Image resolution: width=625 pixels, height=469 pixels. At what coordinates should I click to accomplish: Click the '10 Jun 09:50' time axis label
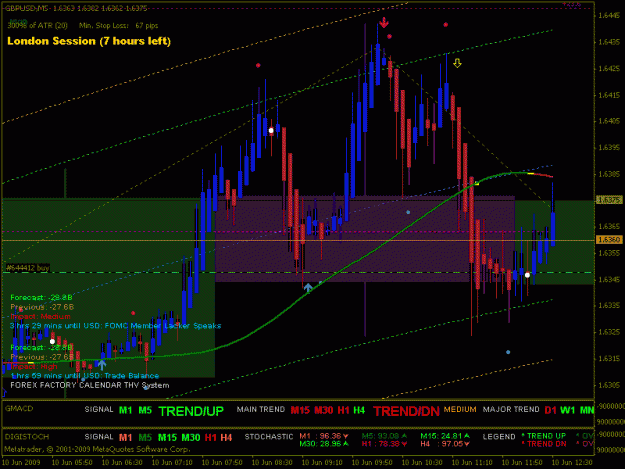(372, 463)
